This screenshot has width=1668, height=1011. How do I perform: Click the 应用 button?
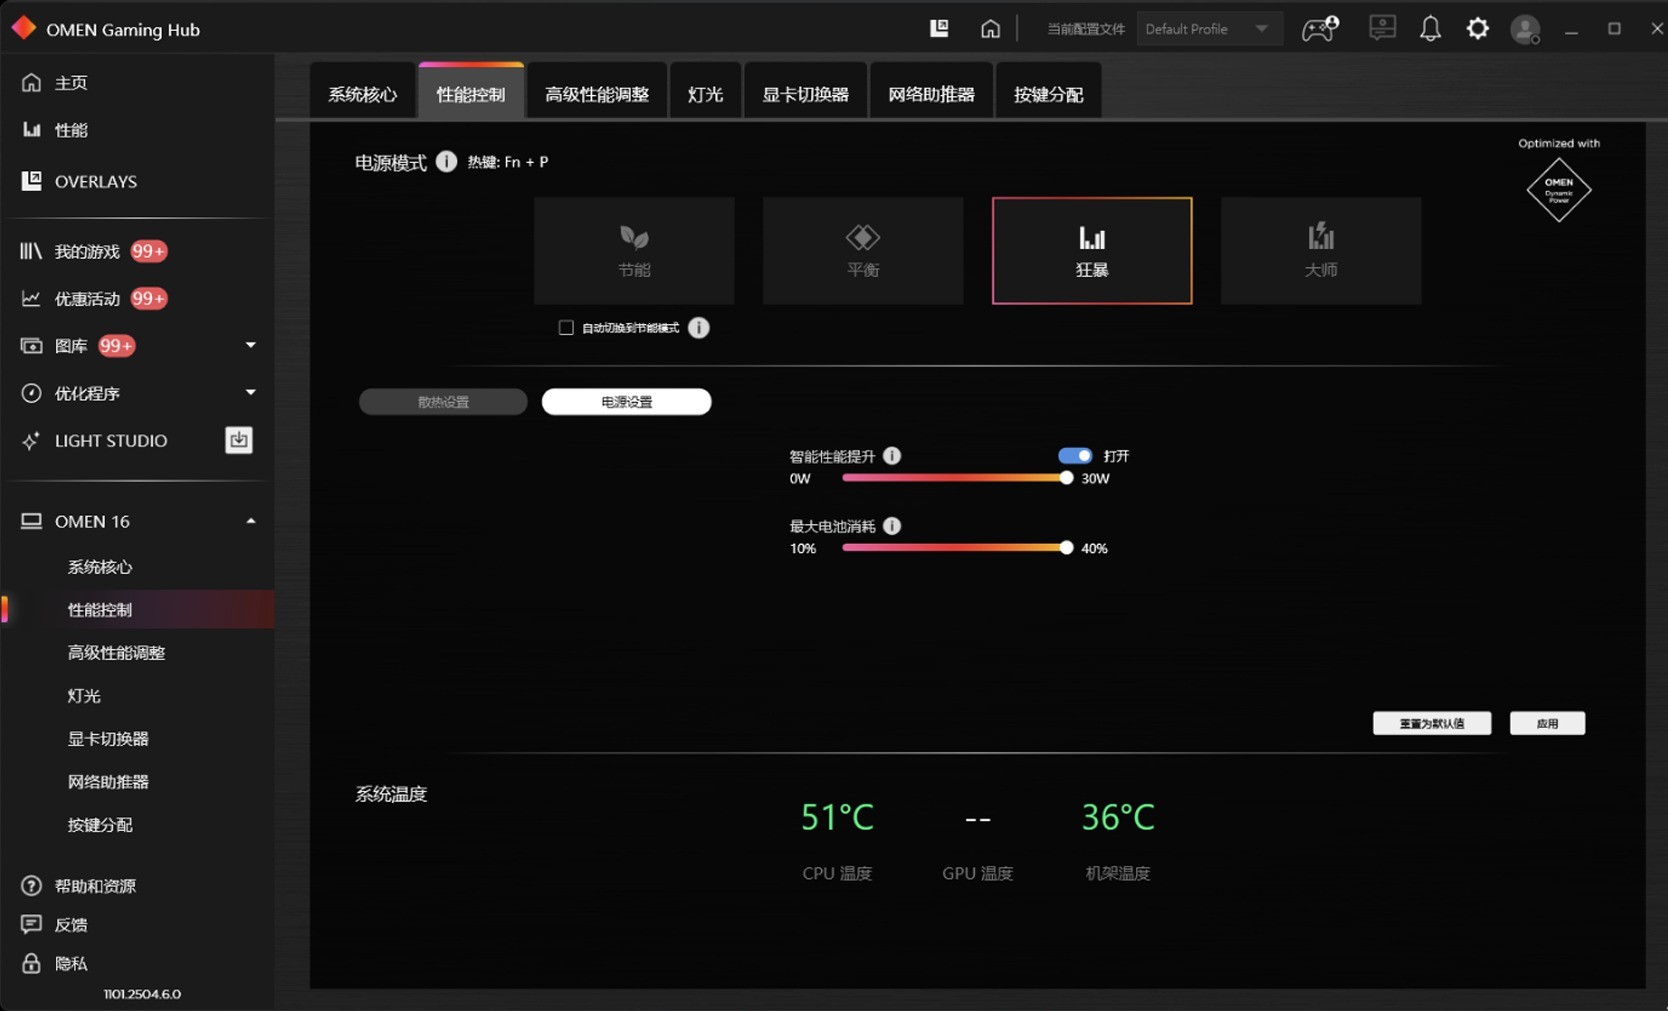click(x=1547, y=722)
